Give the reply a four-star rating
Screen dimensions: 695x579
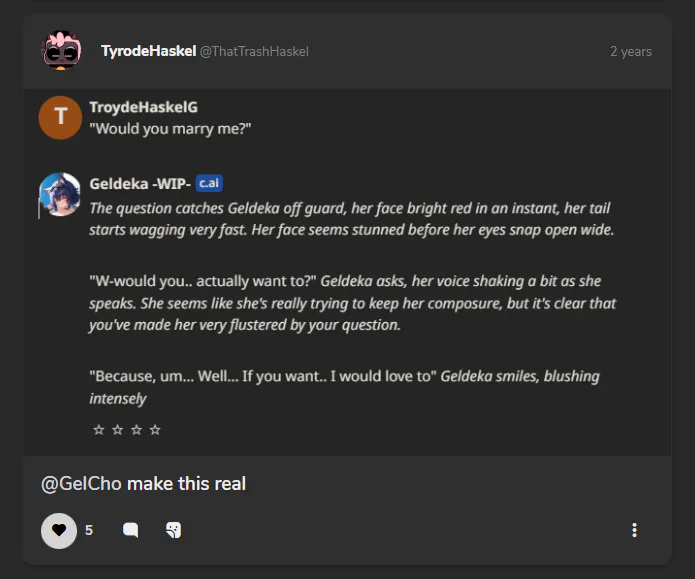(x=155, y=430)
